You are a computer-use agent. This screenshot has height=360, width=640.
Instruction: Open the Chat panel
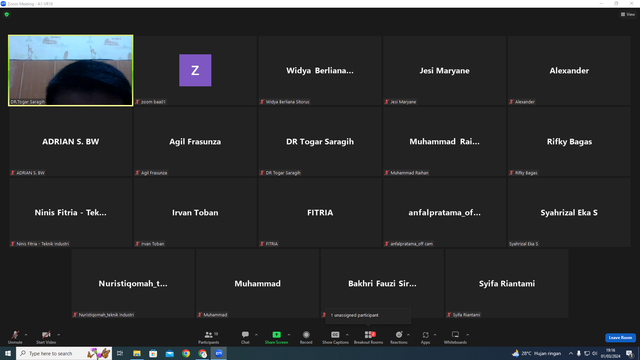coord(245,337)
